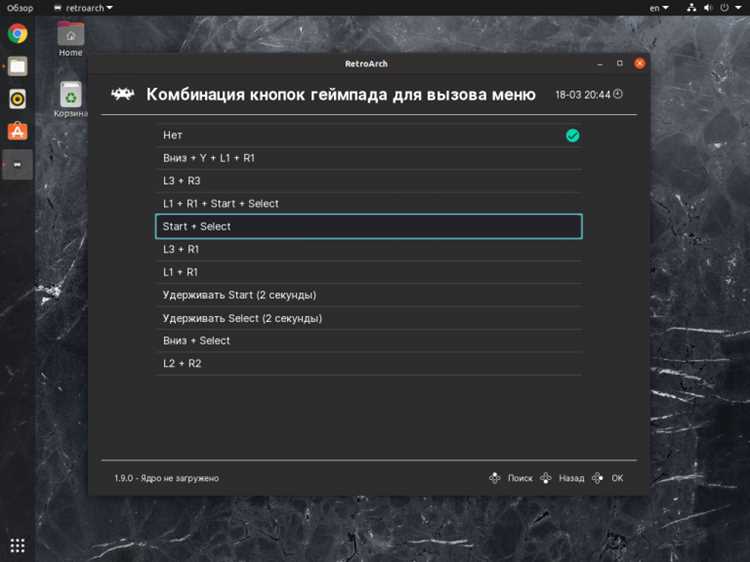Click the Назад button
This screenshot has height=562, width=750.
click(562, 478)
